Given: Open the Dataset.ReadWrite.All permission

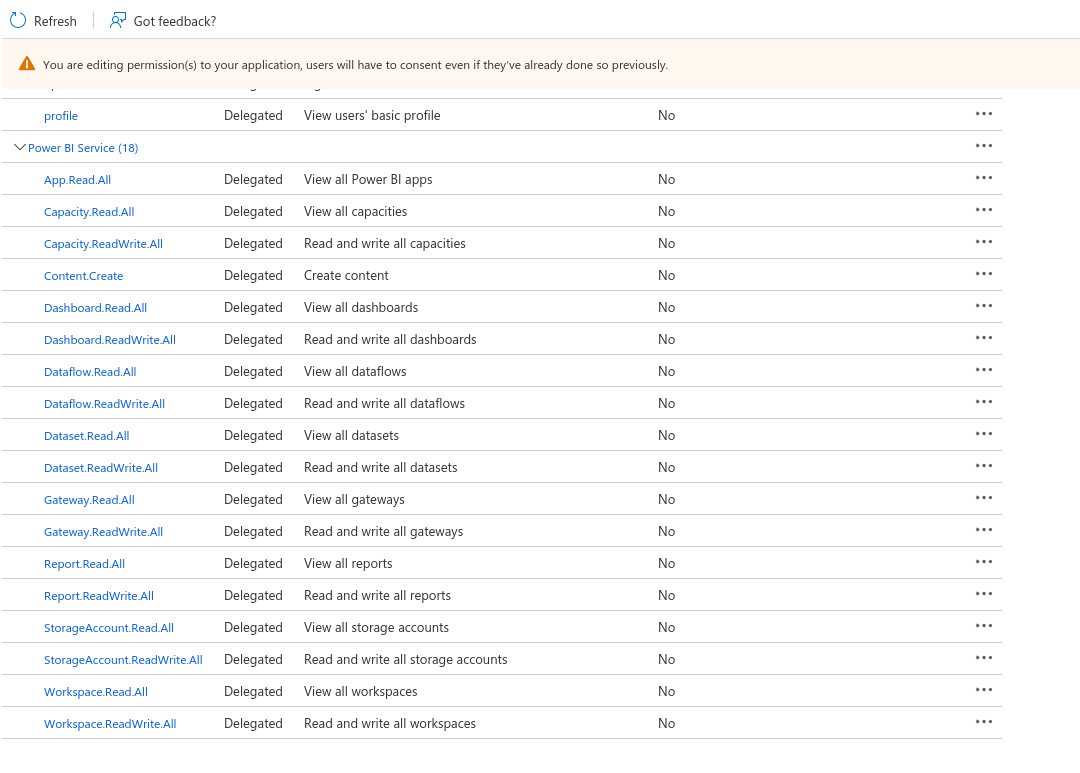Looking at the screenshot, I should coord(101,468).
